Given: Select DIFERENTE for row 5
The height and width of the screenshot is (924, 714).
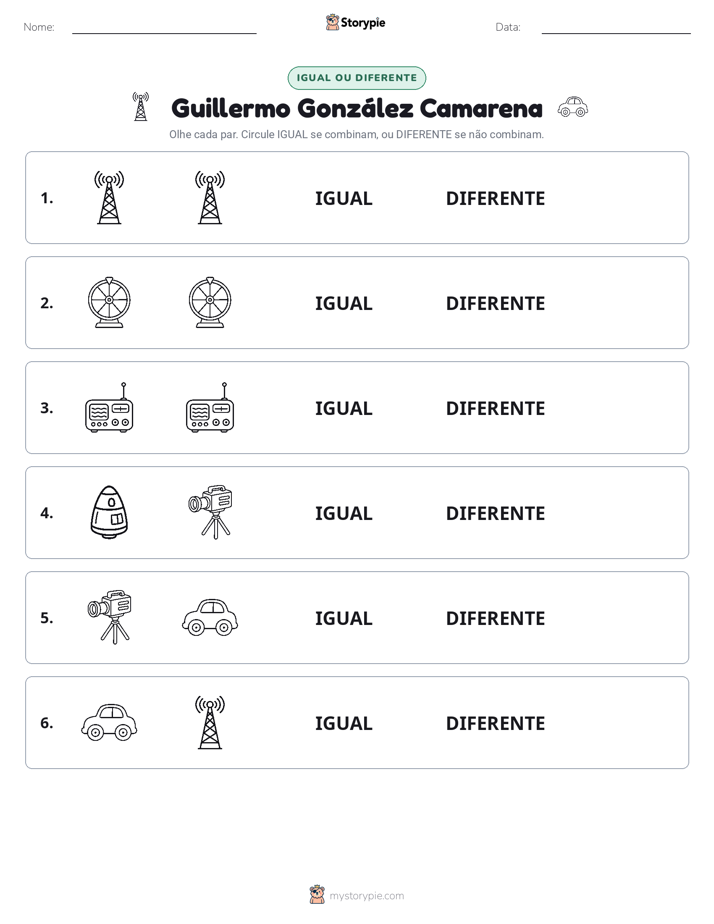Looking at the screenshot, I should pos(495,618).
